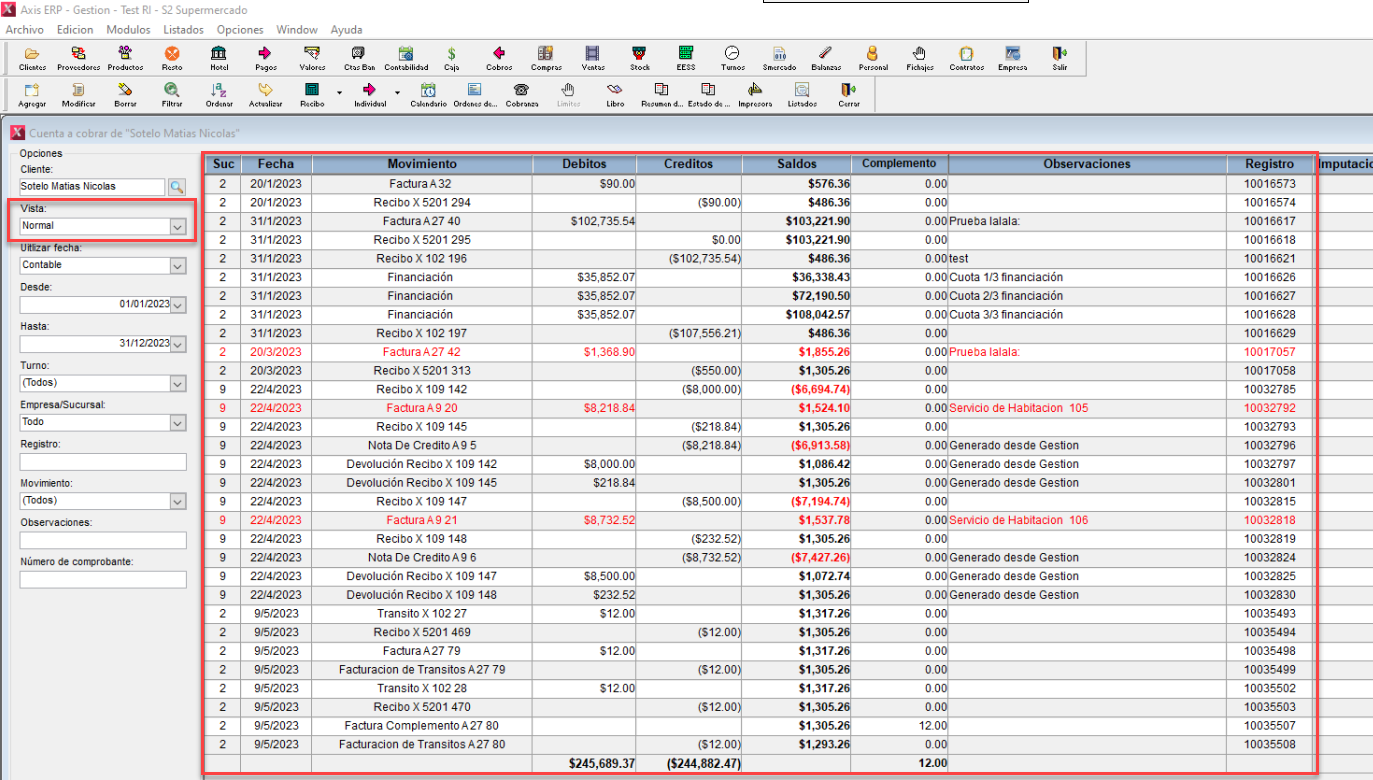Viewport: 1373px width, 780px height.
Task: Click the Proveedores toolbar icon
Action: point(78,58)
